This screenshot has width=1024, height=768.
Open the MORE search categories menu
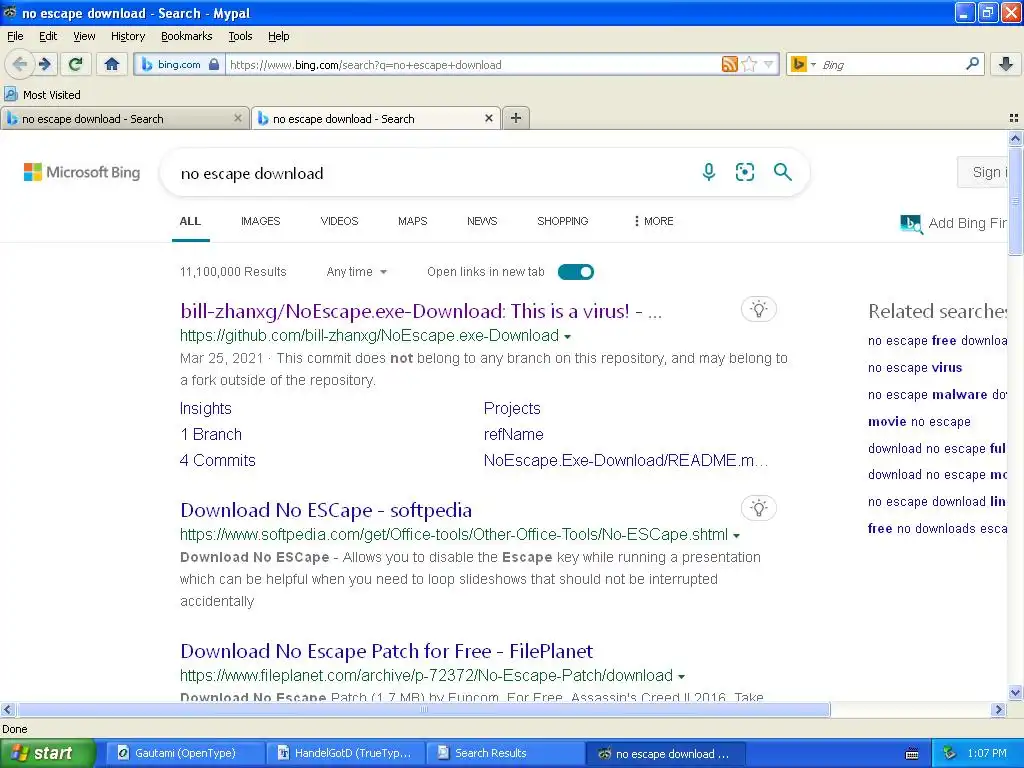click(653, 221)
